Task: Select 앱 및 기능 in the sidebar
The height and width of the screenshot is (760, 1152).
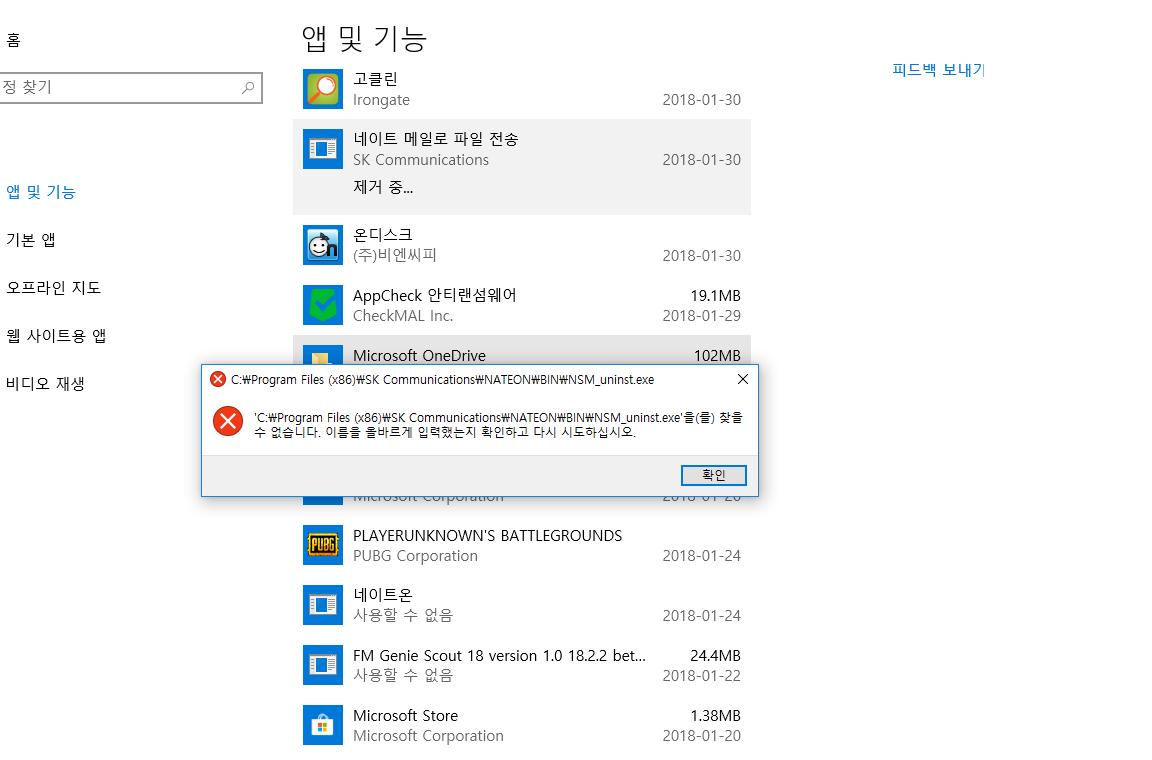Action: coord(41,192)
